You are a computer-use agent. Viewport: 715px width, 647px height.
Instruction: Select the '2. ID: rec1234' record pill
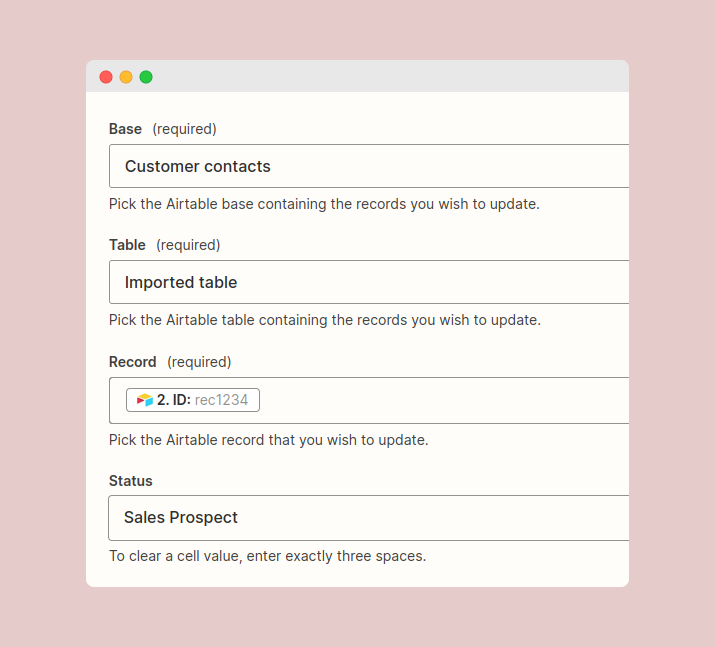pyautogui.click(x=193, y=400)
